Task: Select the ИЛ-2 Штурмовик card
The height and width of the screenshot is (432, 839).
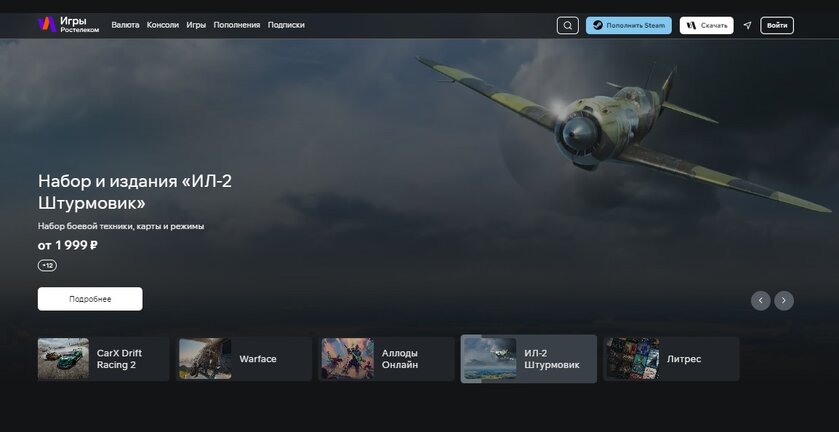Action: (529, 359)
